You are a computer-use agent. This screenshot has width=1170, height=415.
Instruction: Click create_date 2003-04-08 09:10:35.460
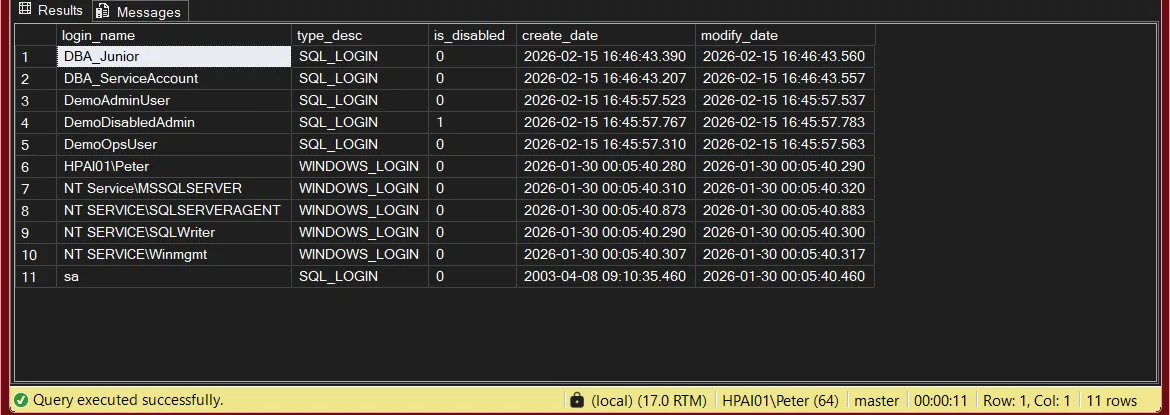tap(606, 277)
